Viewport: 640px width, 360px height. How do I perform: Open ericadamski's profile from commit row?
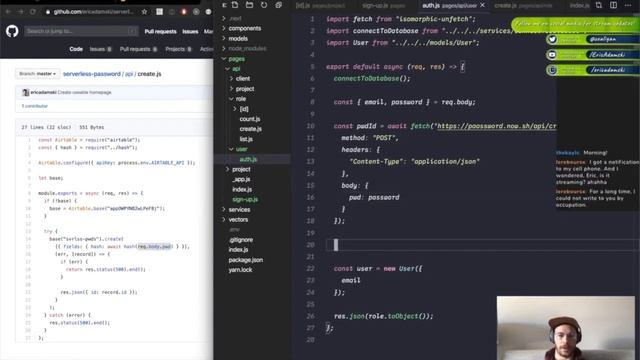[x=43, y=93]
